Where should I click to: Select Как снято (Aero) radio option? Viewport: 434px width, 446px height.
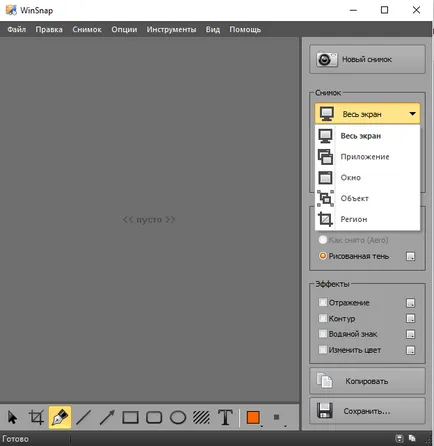pyautogui.click(x=323, y=240)
